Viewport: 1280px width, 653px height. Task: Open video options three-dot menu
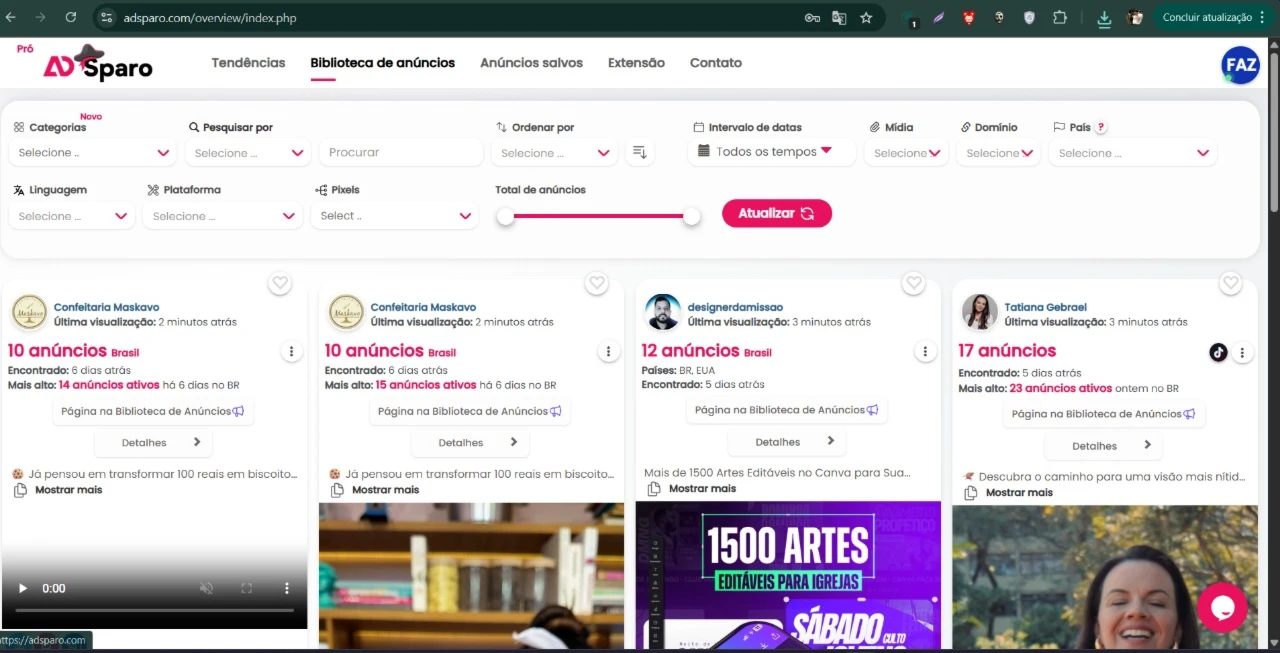[x=286, y=588]
